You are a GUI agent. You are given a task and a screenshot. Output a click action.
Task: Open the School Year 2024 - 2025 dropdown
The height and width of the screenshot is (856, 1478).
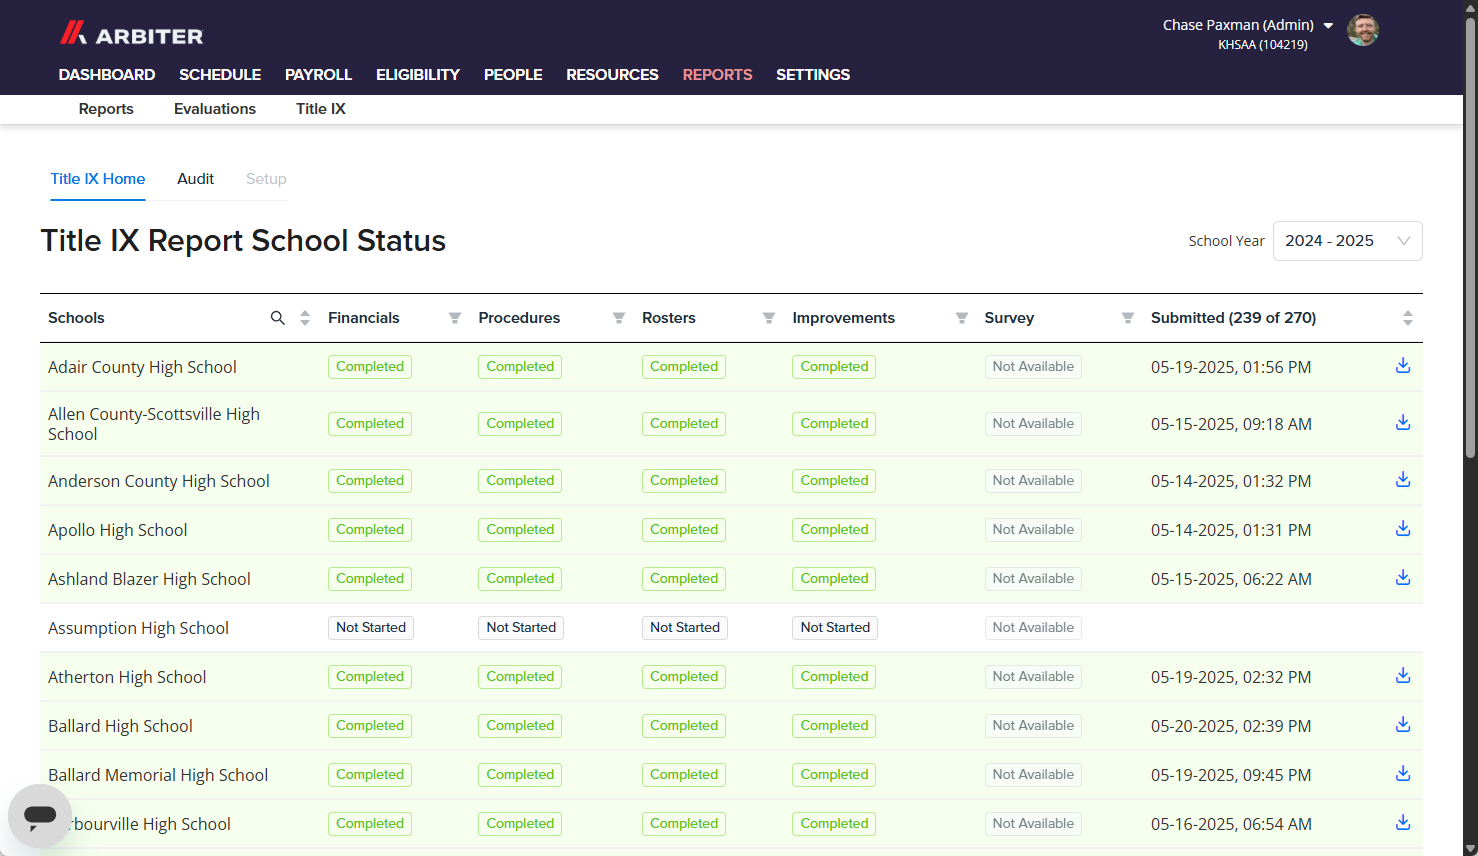point(1347,241)
